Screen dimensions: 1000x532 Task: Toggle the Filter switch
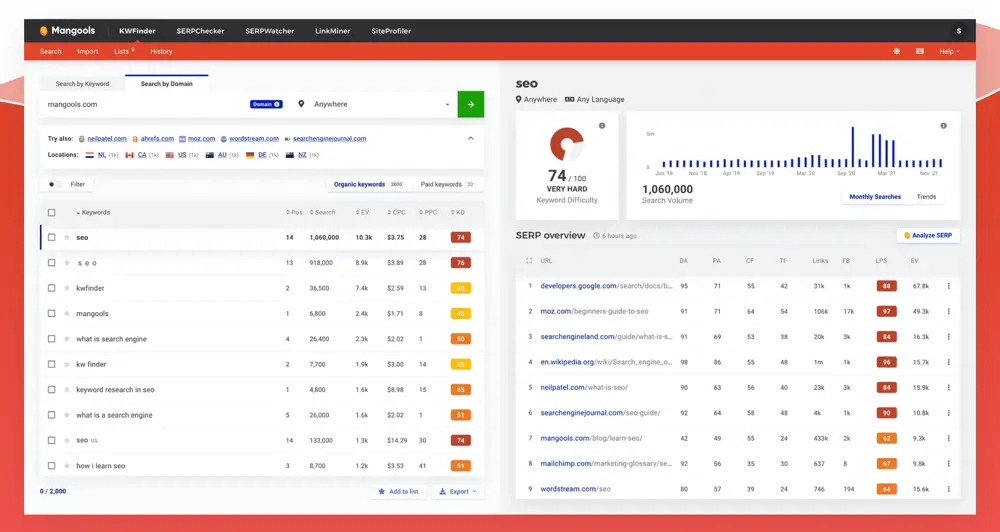(55, 184)
